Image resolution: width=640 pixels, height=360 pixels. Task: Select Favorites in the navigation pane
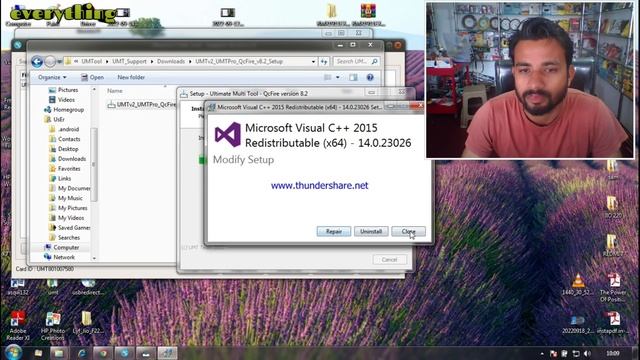64,169
